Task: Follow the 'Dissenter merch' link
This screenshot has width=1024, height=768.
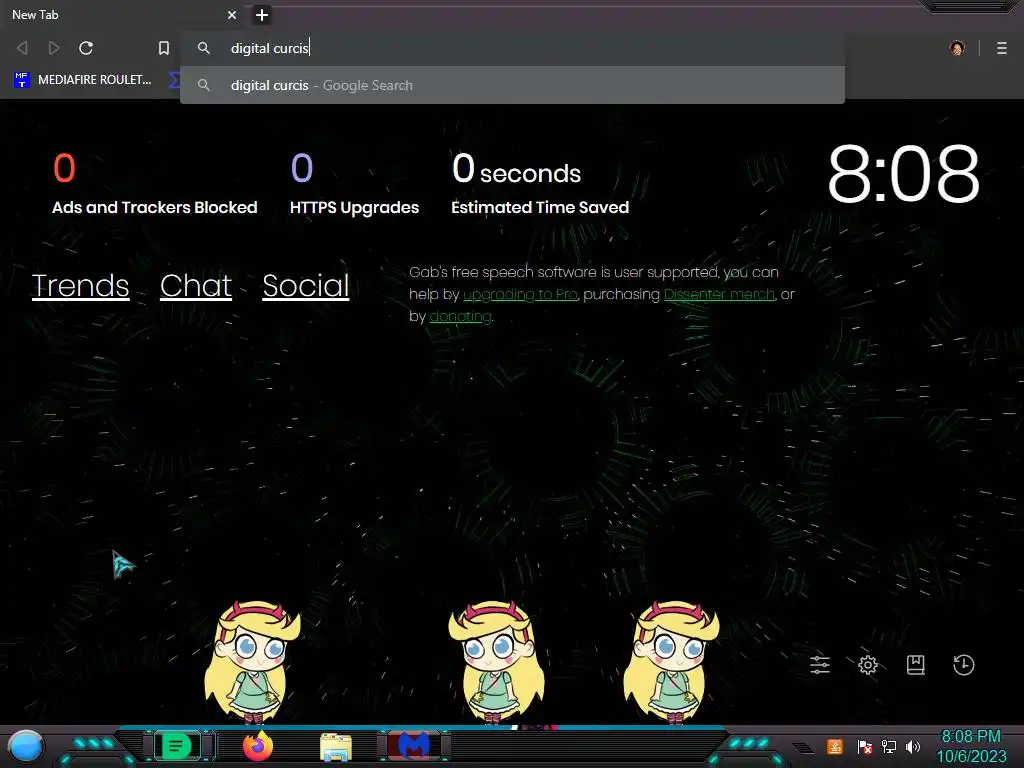Action: [x=719, y=295]
